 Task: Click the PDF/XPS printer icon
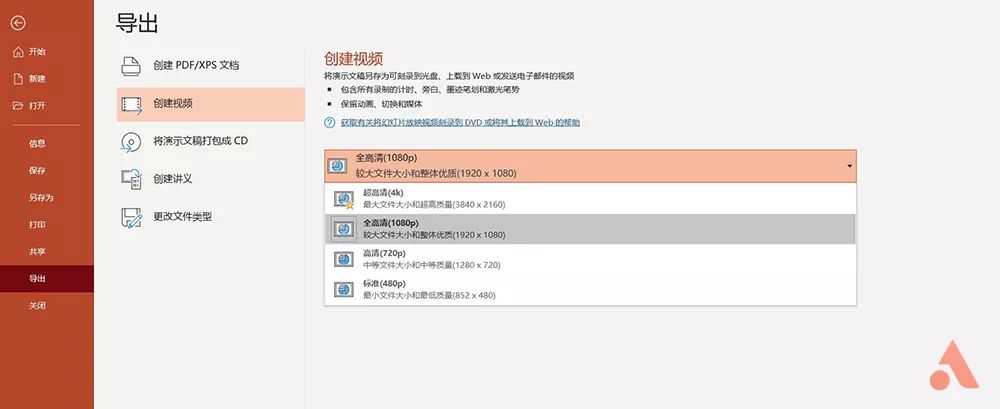(131, 65)
